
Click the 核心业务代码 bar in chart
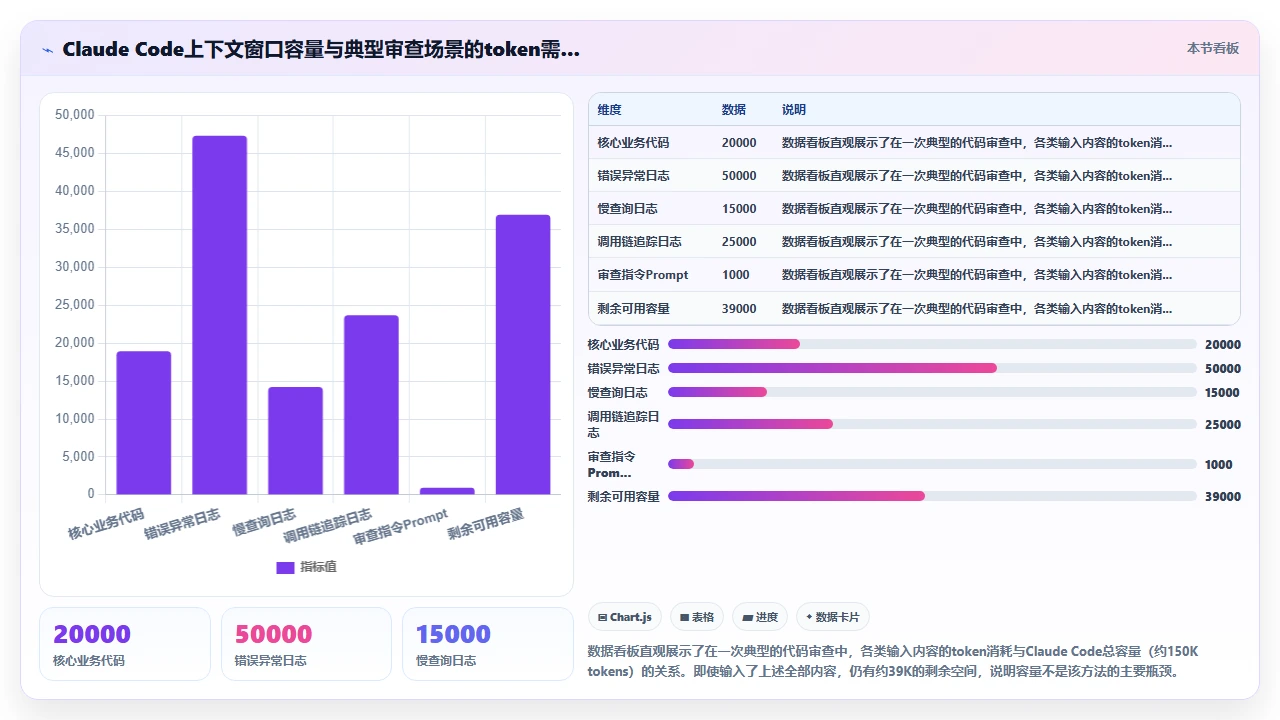click(143, 422)
